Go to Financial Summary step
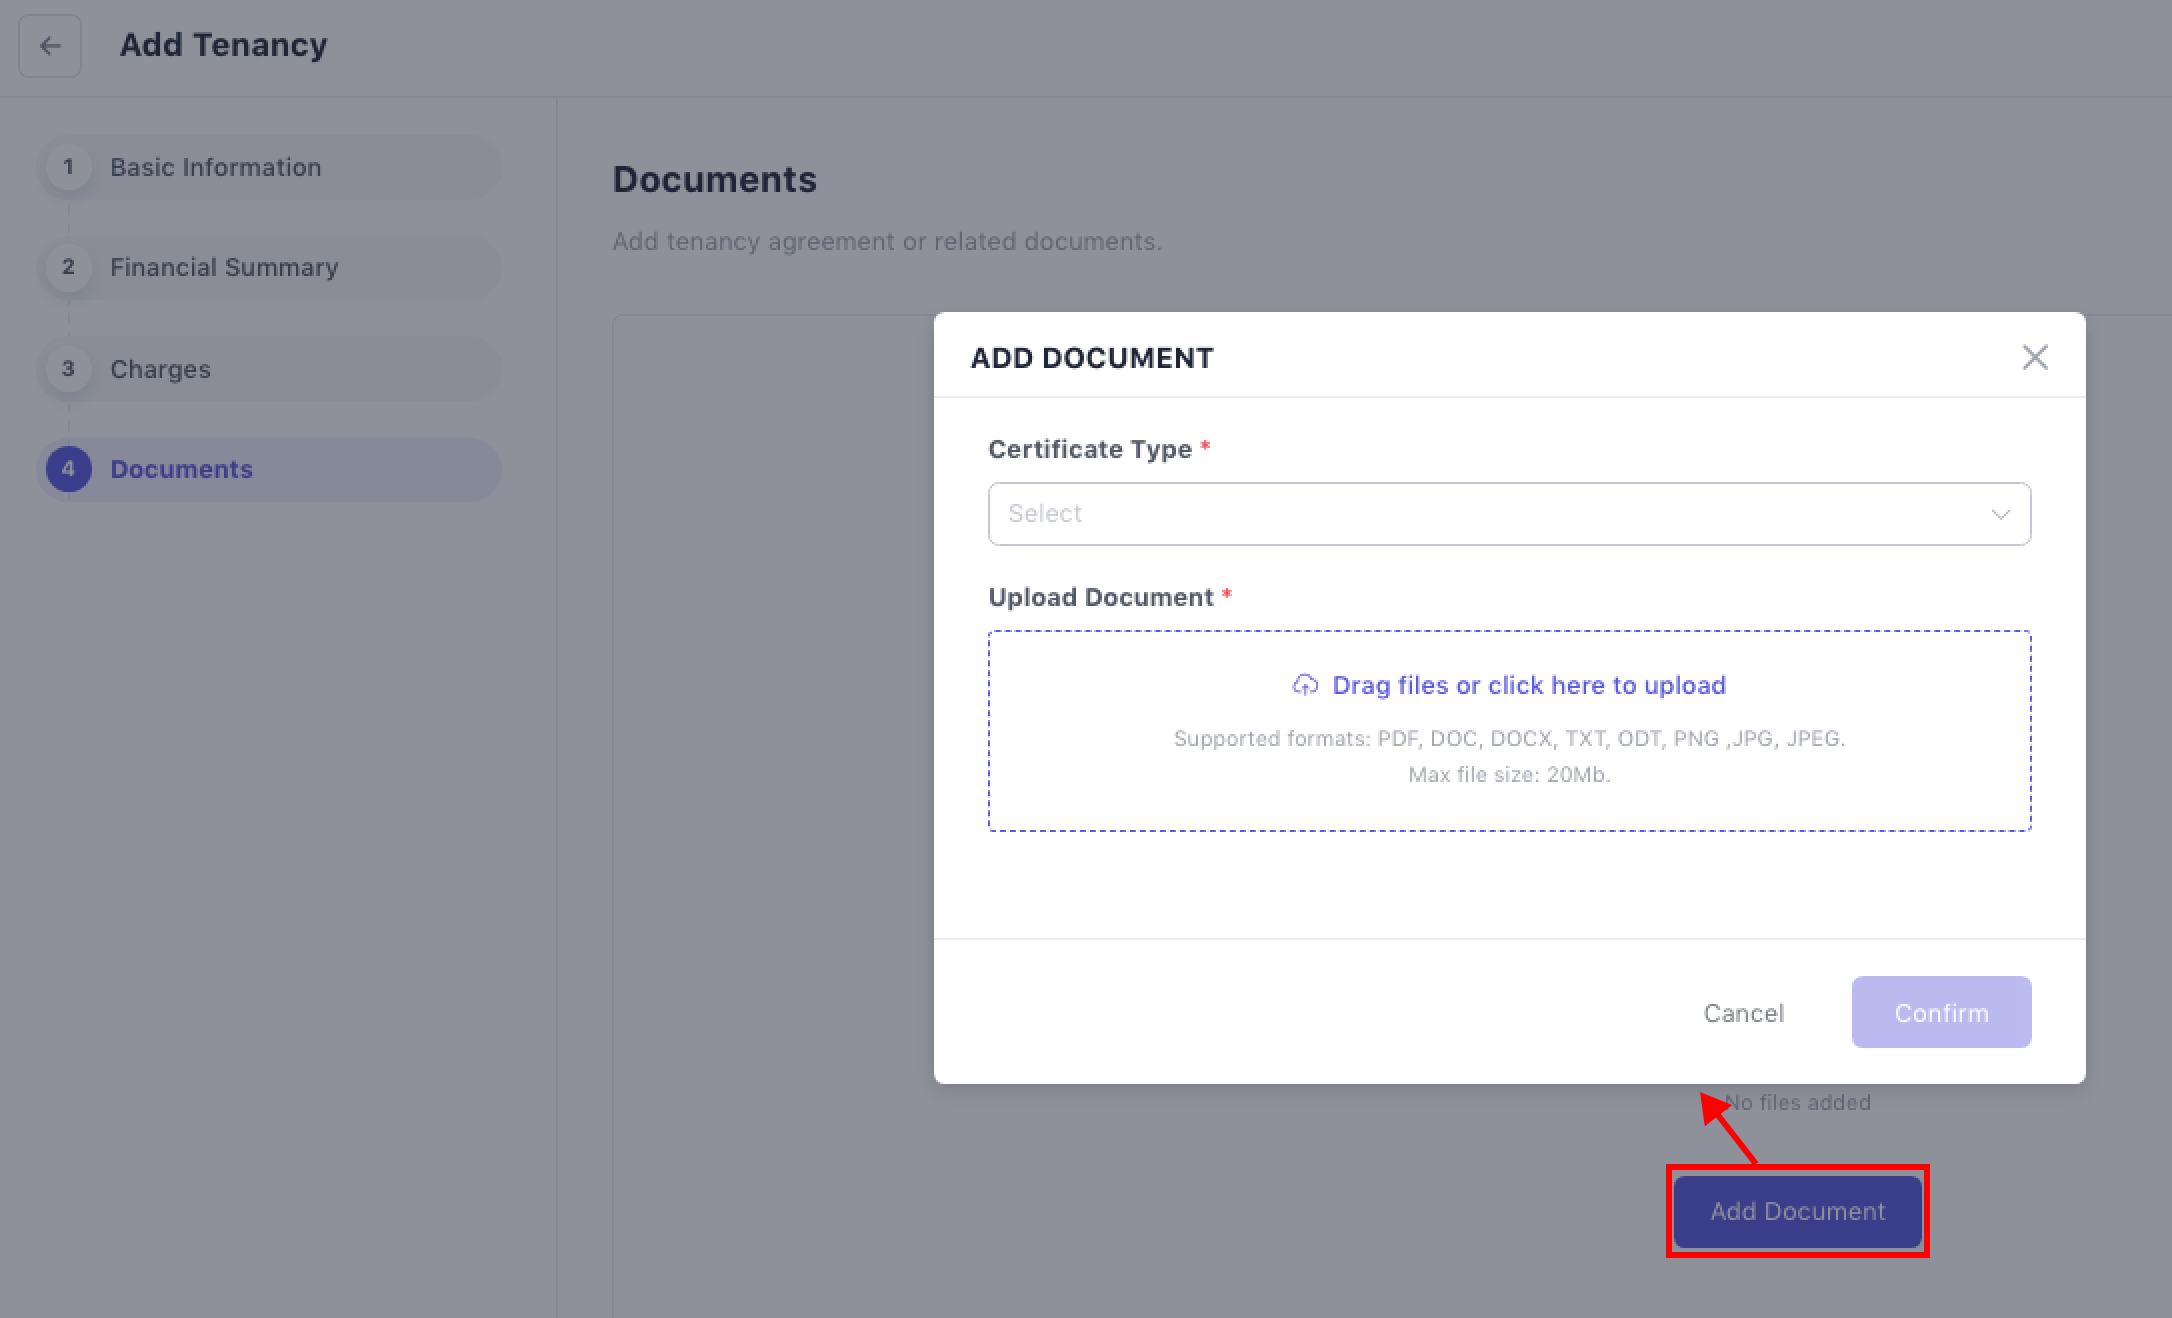2172x1318 pixels. [x=224, y=267]
